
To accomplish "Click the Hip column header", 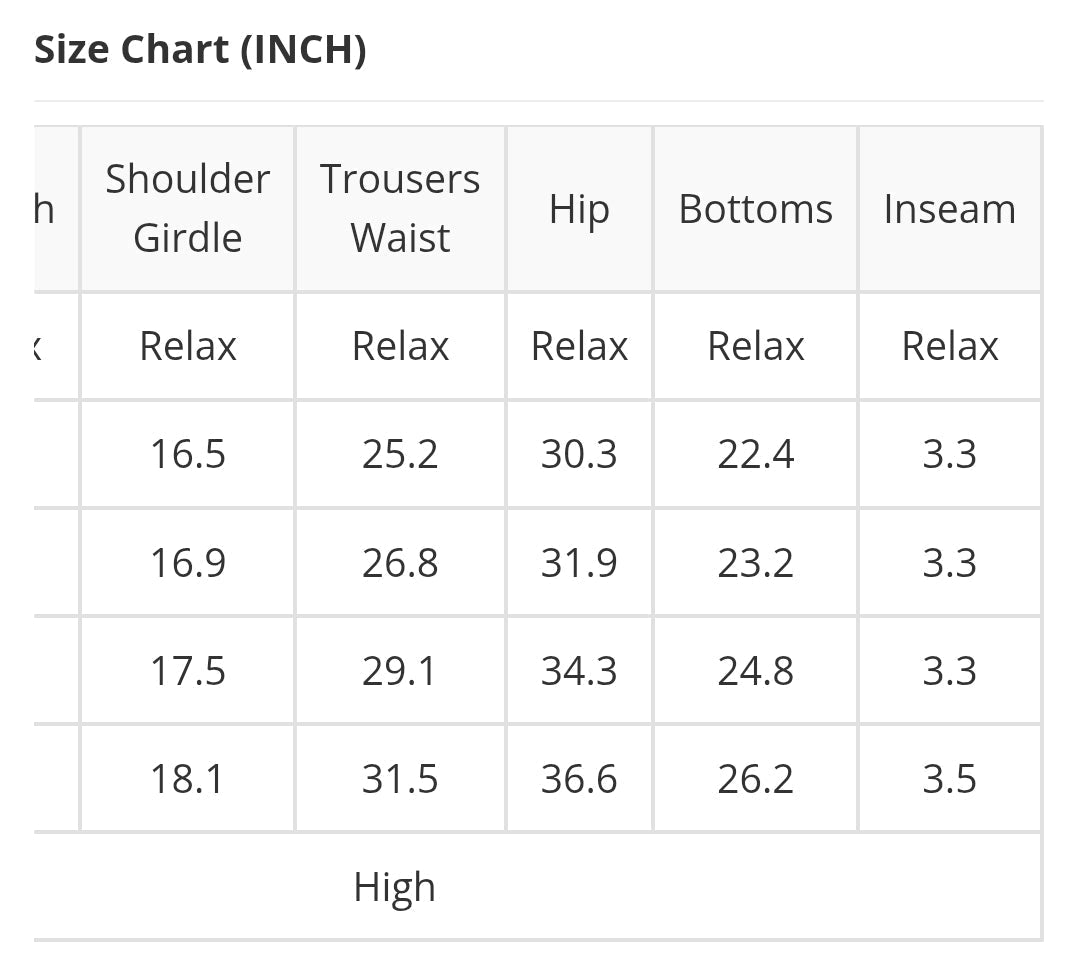I will (579, 209).
